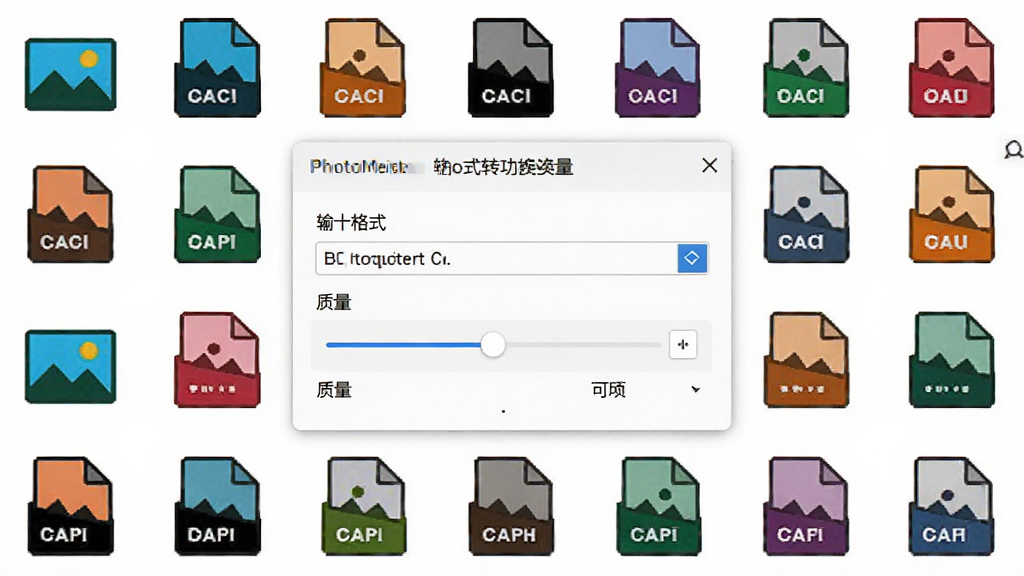
Task: Select the slate blue CAO file icon
Action: tap(806, 214)
